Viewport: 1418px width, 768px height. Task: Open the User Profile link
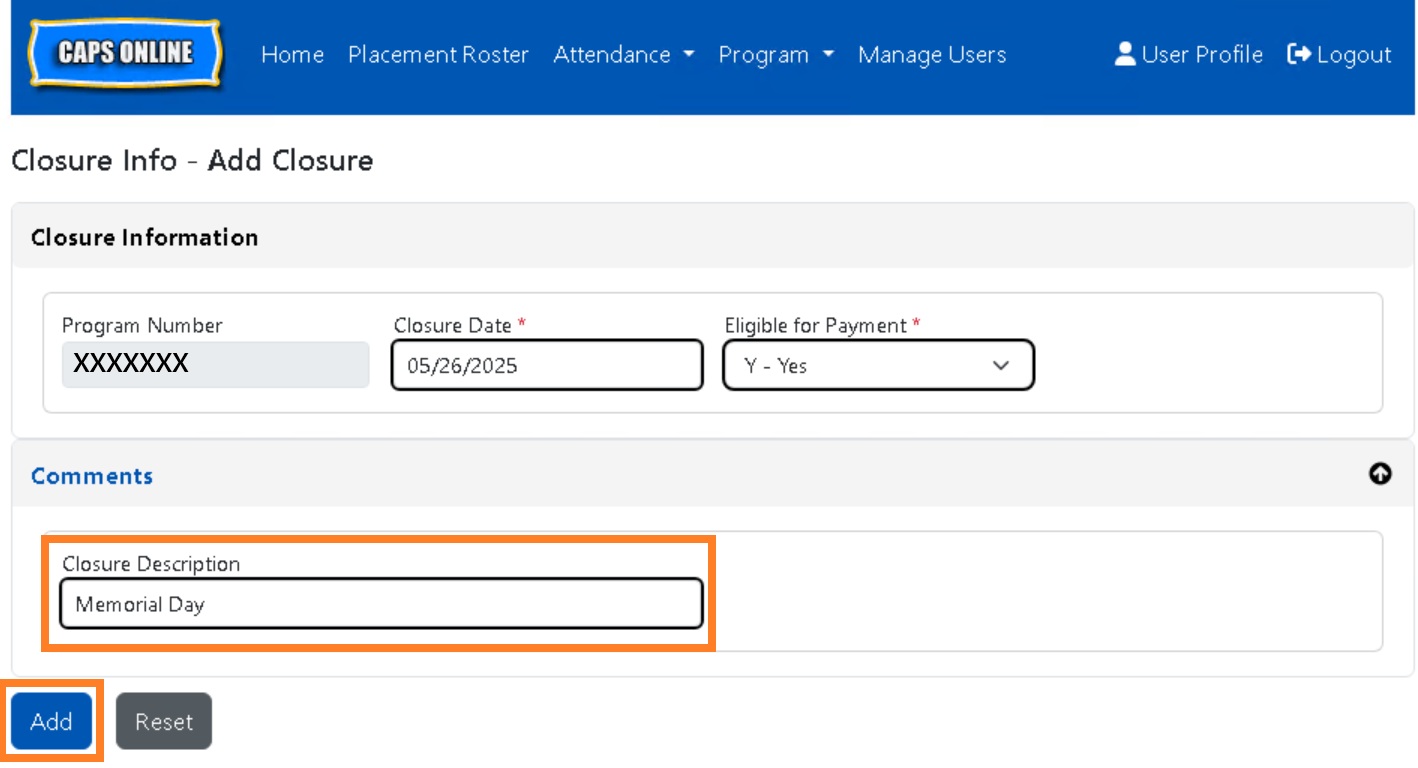(1201, 55)
